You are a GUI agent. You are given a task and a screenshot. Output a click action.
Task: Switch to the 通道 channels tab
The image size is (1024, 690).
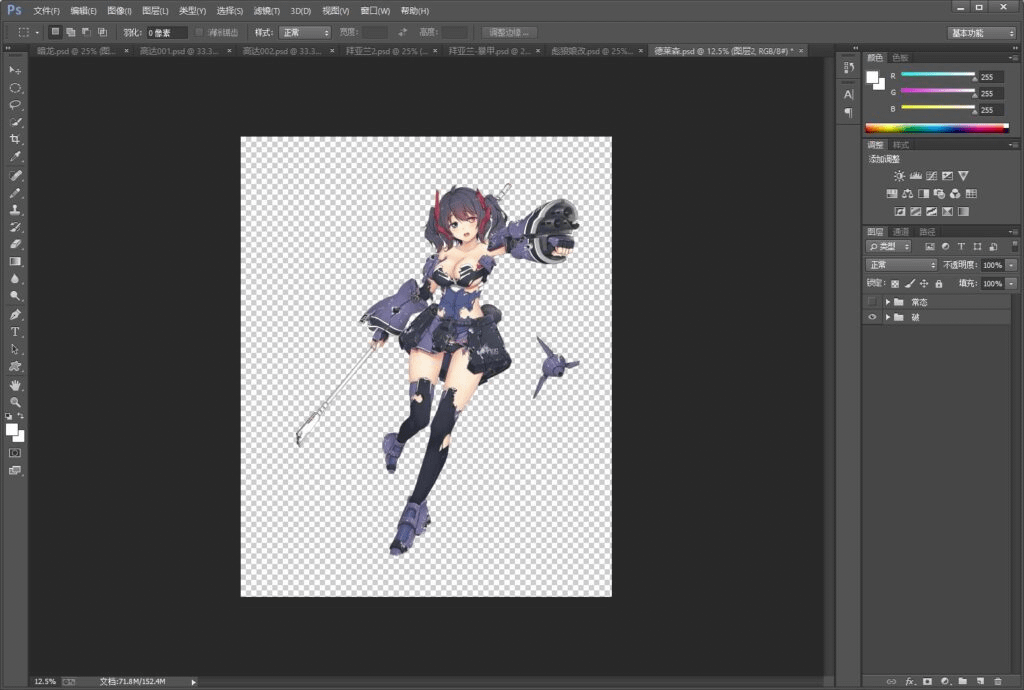coord(901,232)
